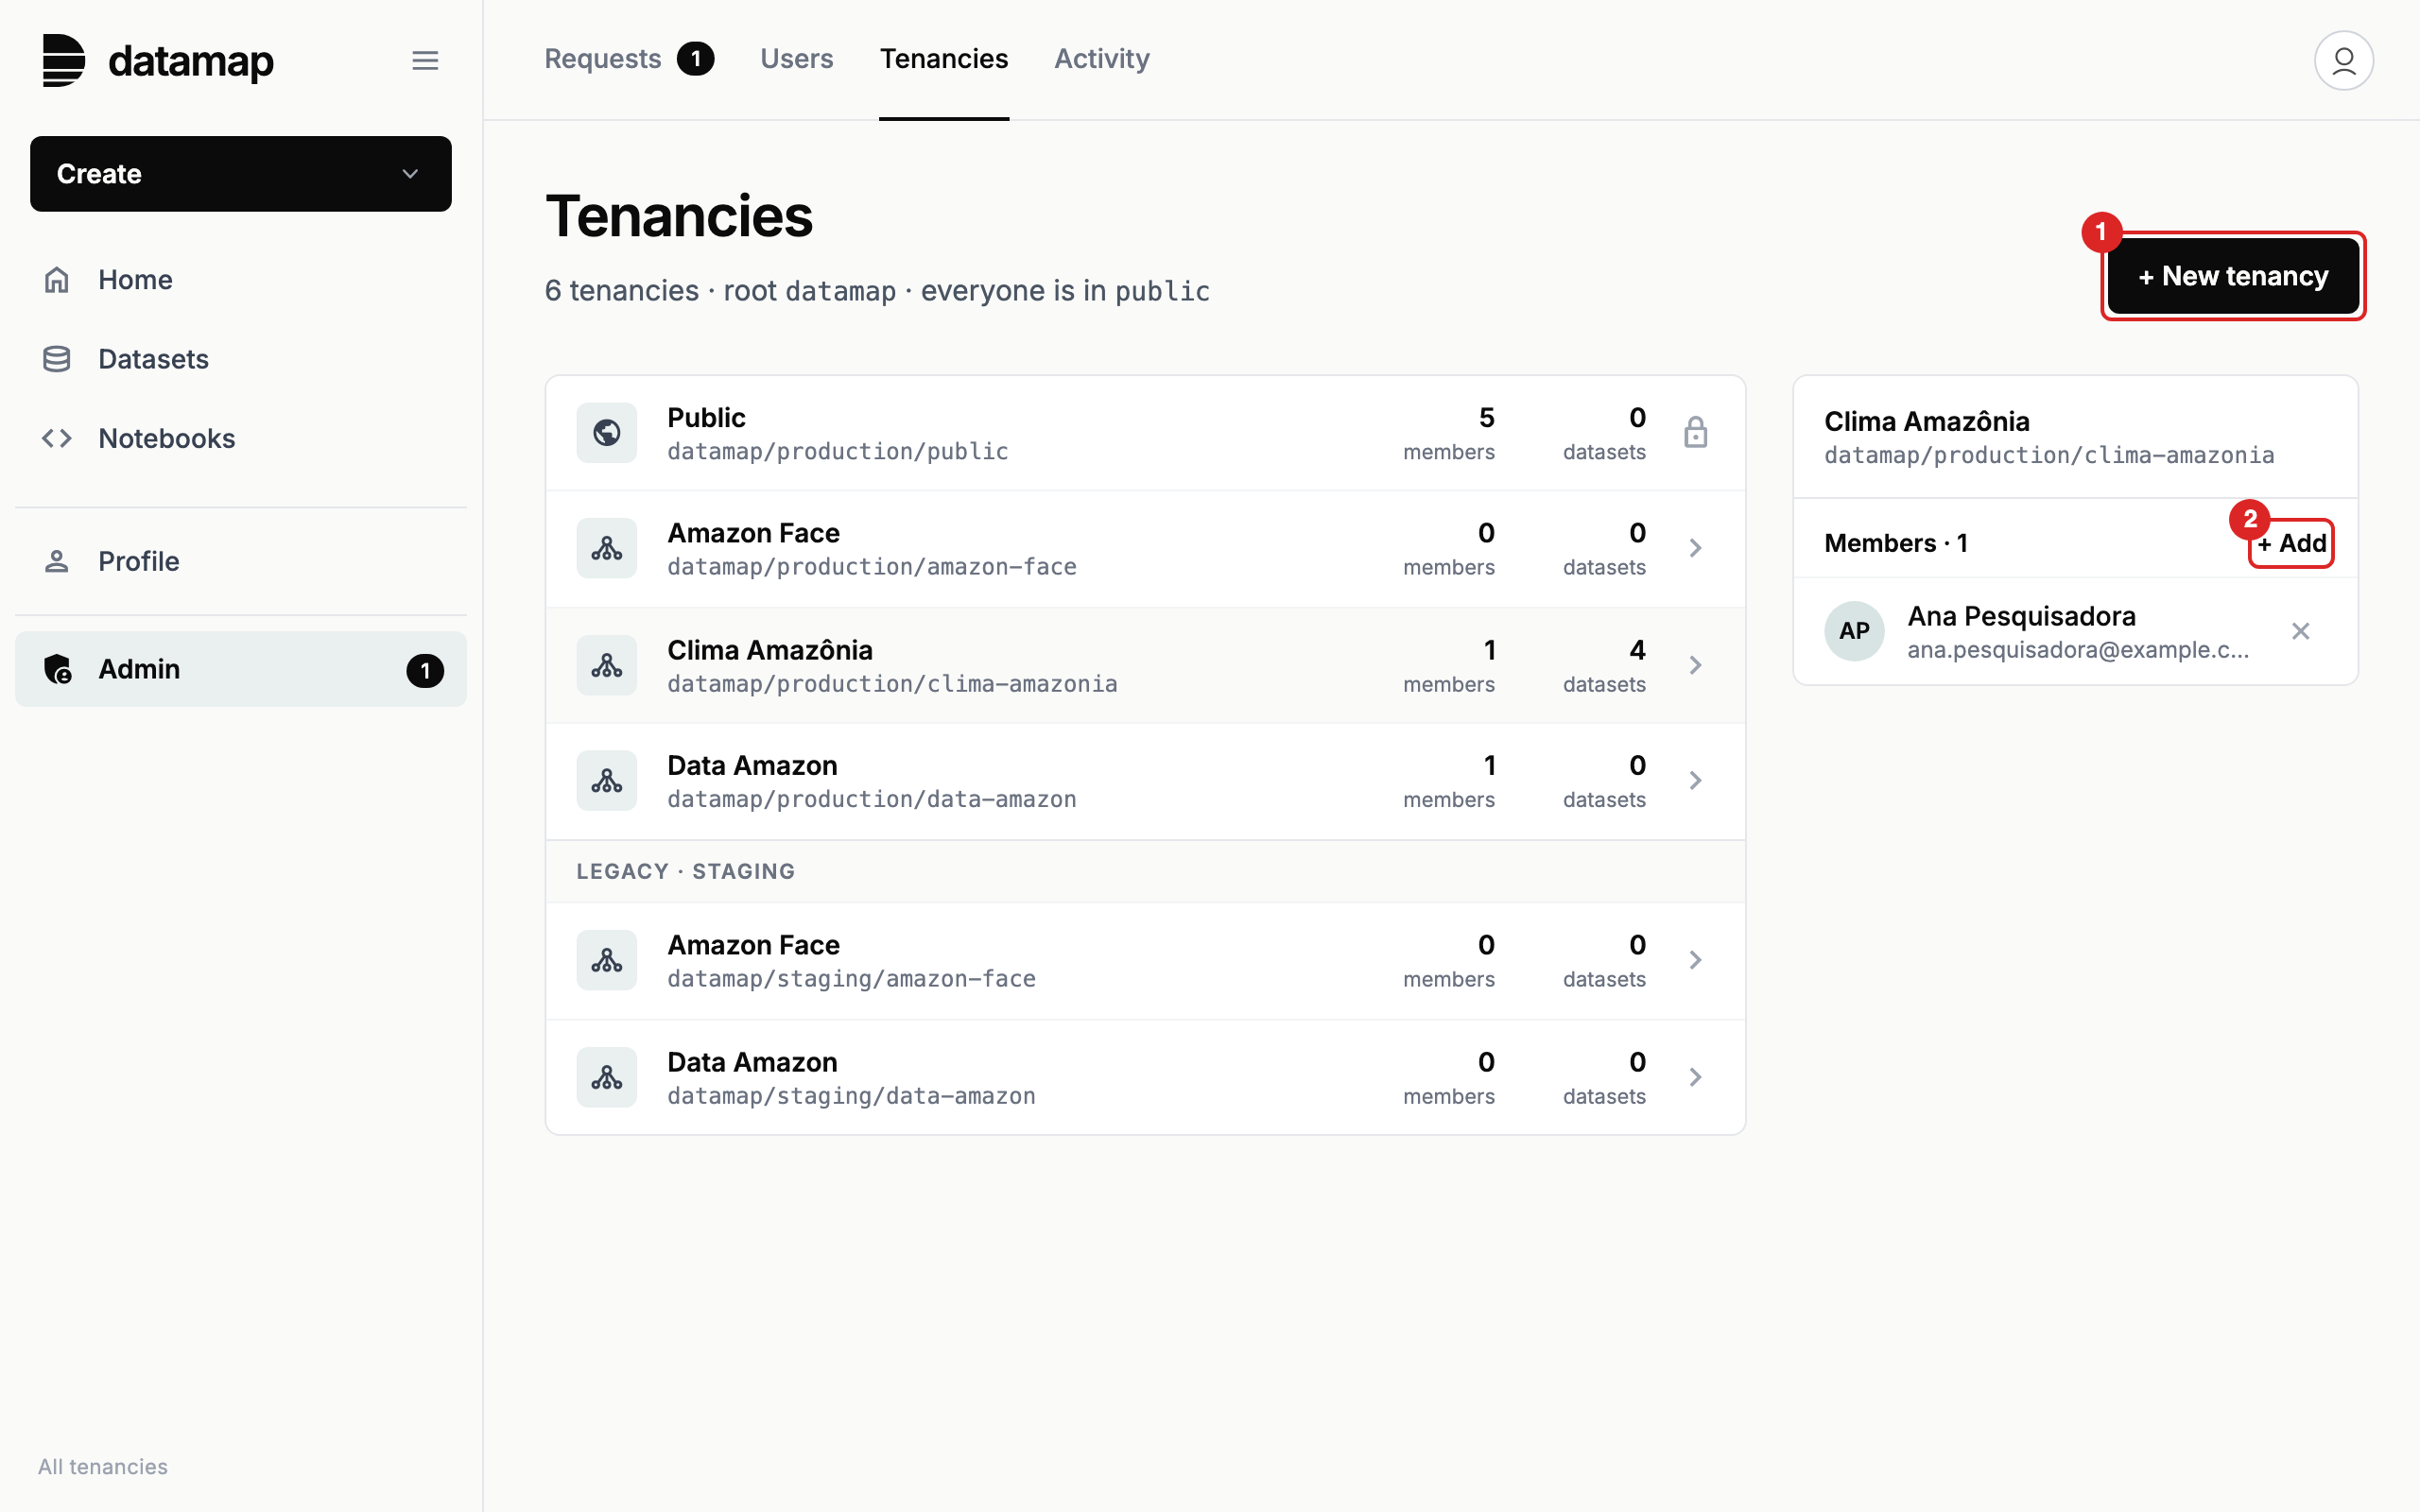Click Add member button

tap(2291, 543)
